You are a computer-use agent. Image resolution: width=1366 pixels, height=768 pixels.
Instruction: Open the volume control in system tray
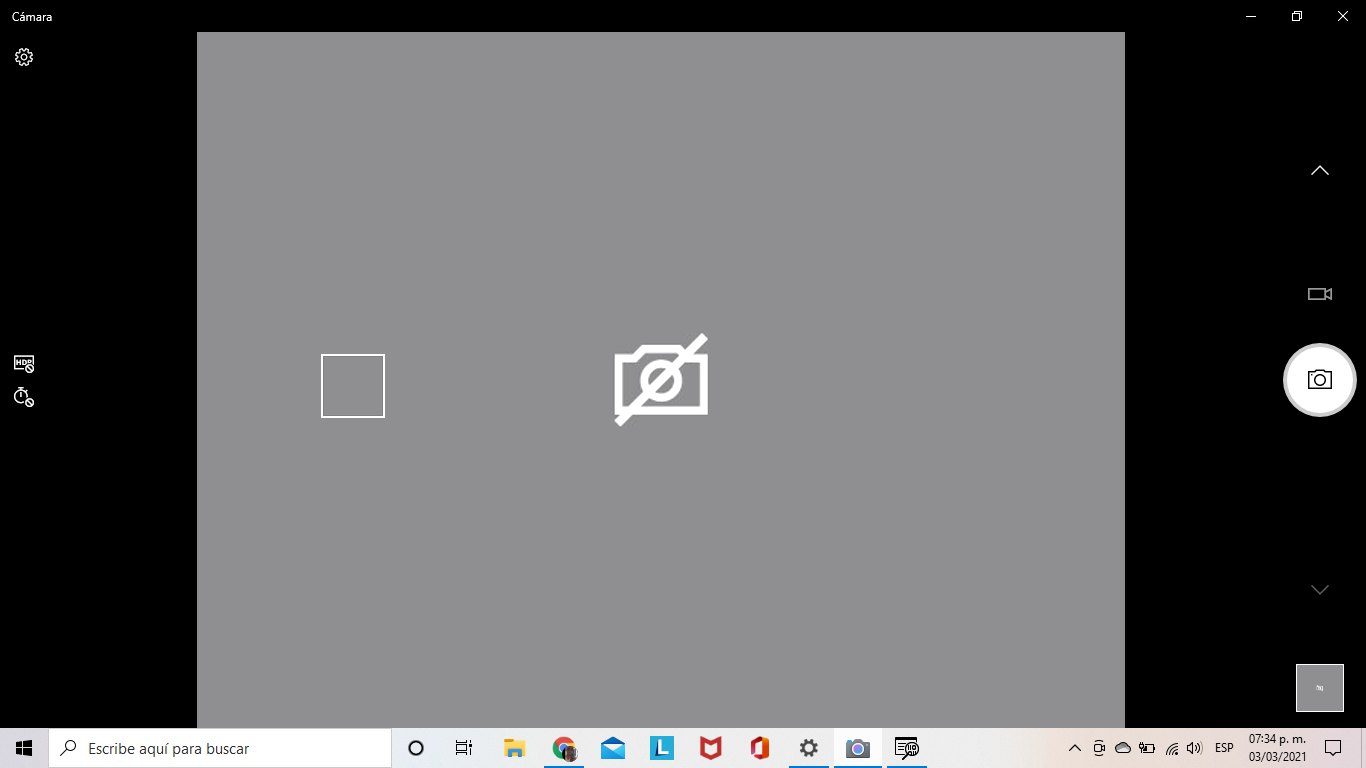[1194, 748]
